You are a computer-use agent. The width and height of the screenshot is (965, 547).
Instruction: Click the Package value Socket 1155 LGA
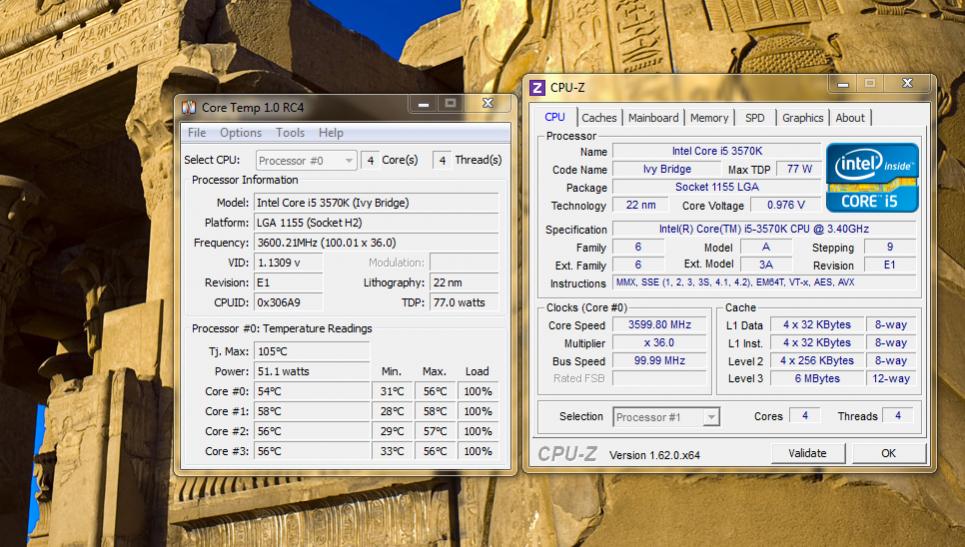(x=717, y=187)
